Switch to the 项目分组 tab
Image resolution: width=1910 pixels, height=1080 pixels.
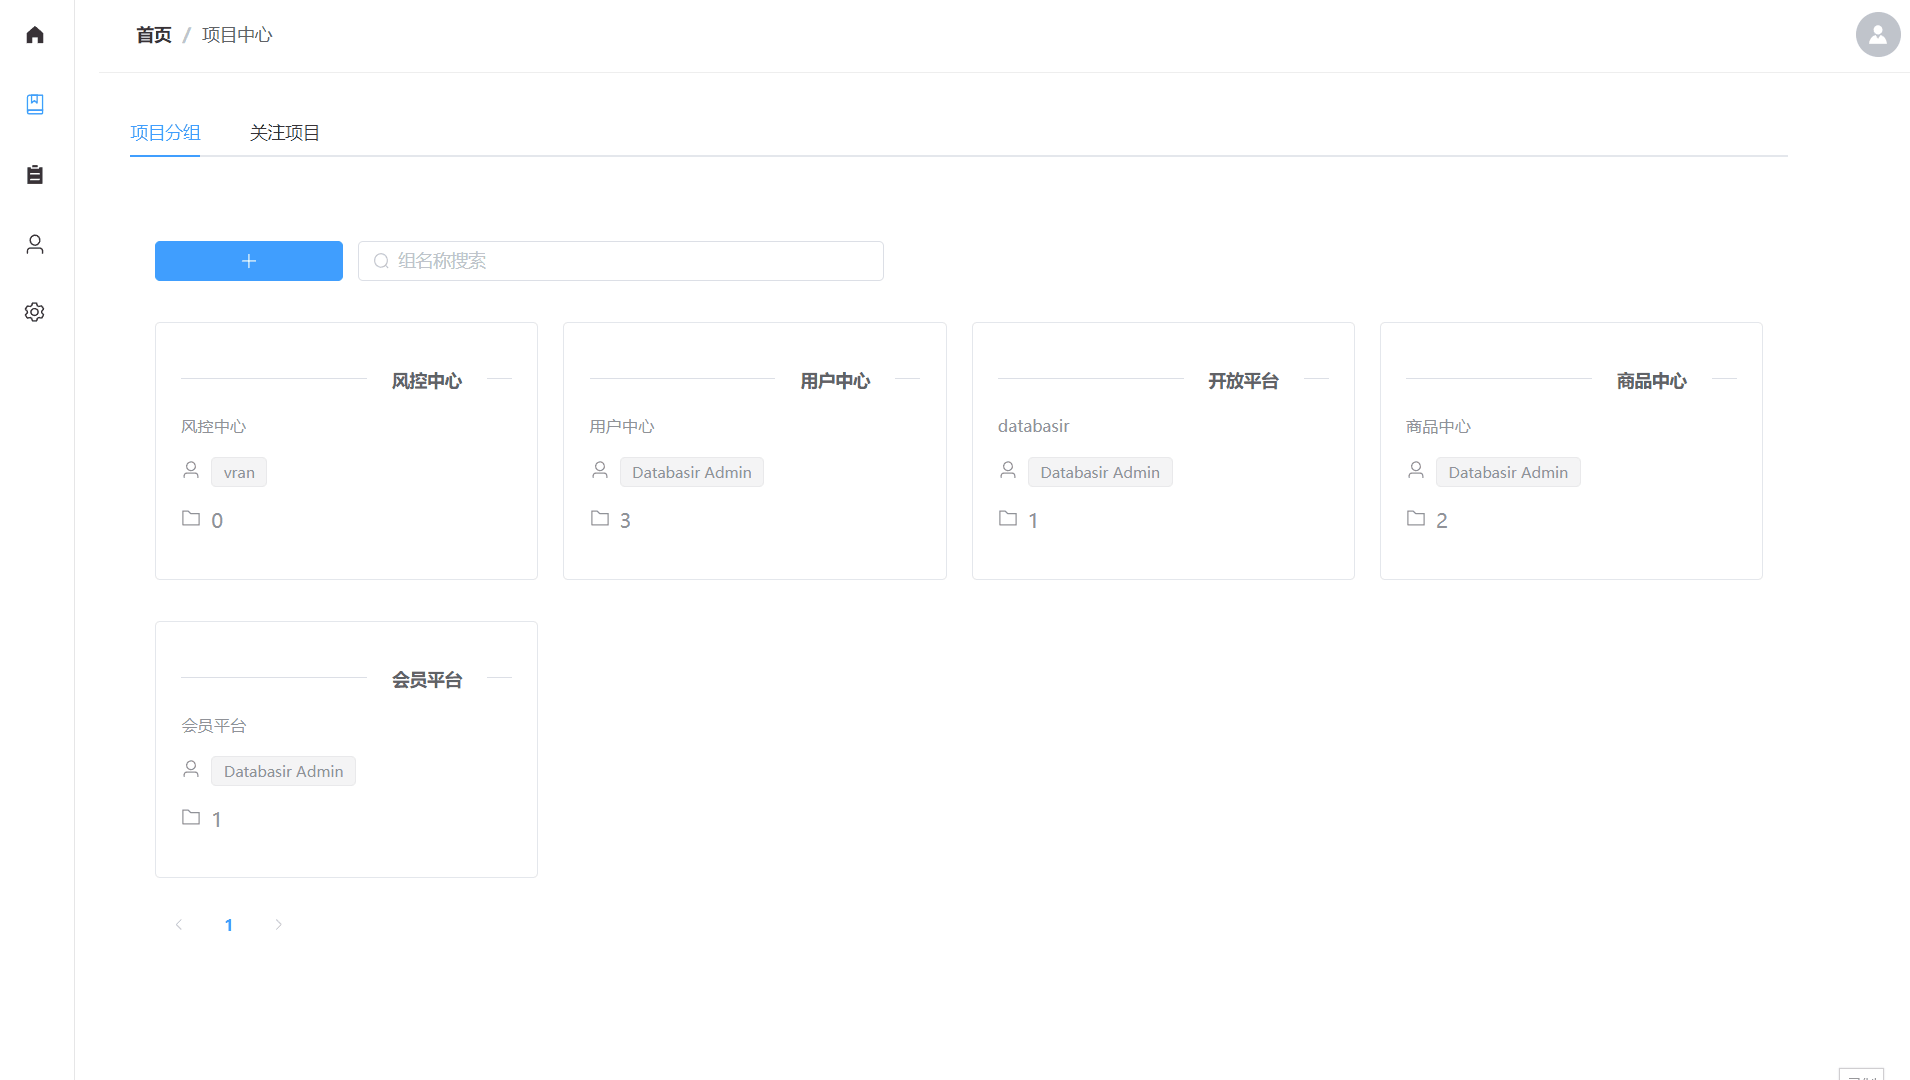coord(165,133)
